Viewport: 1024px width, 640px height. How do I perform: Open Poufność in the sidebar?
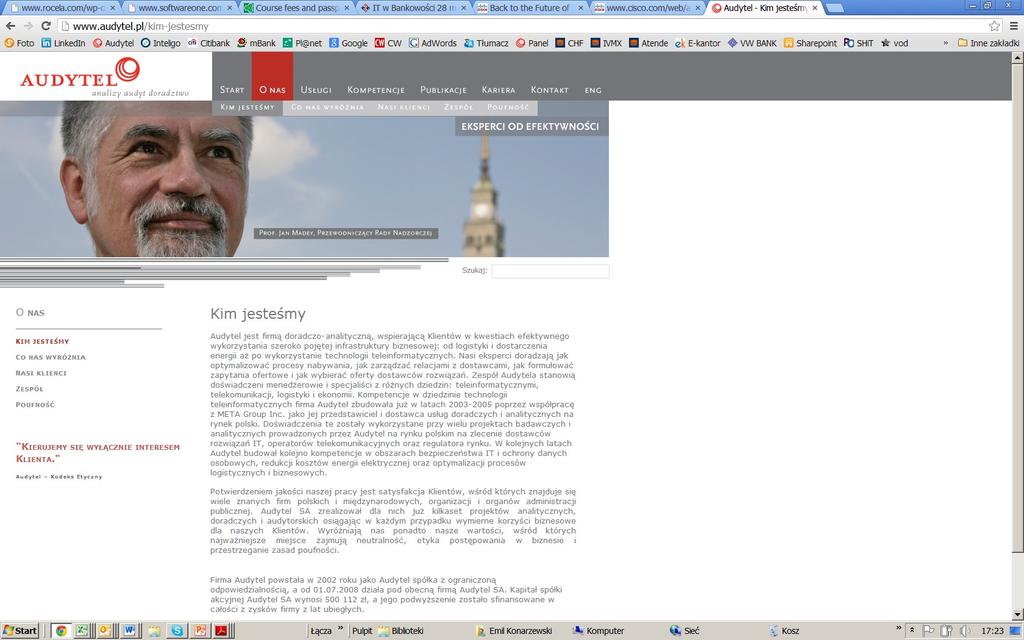point(35,404)
